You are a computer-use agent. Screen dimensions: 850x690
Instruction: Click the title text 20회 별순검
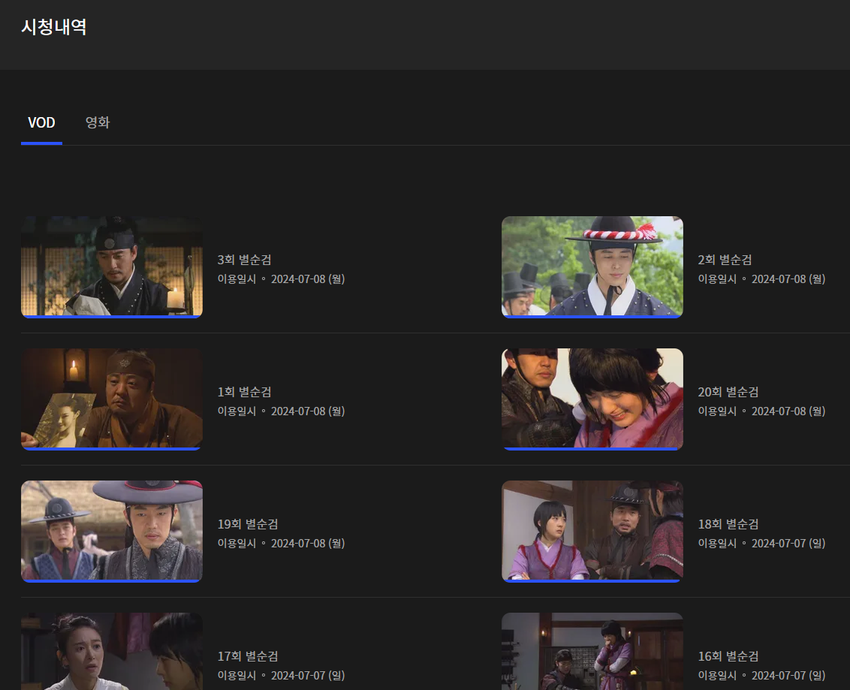[728, 392]
